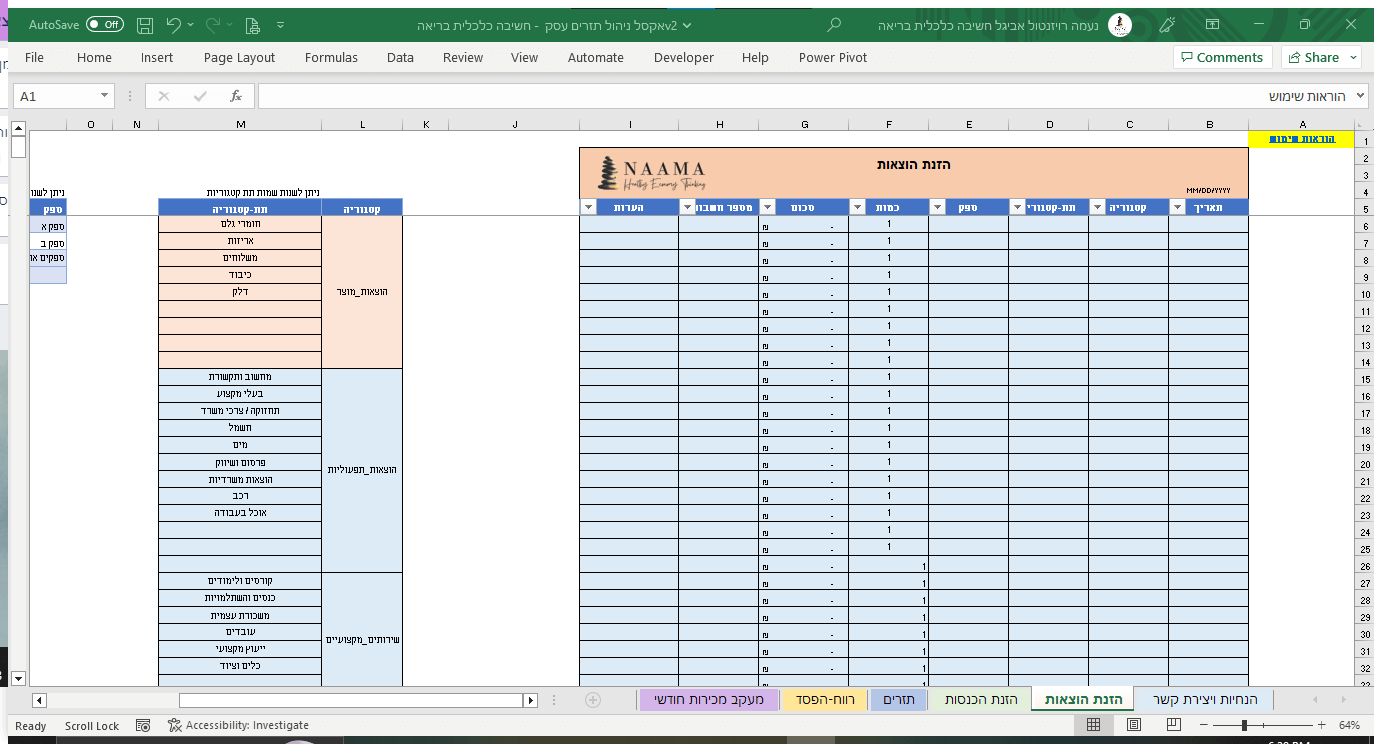This screenshot has width=1374, height=744.
Task: Open filter dropdown for תאריך column
Action: (x=1177, y=207)
